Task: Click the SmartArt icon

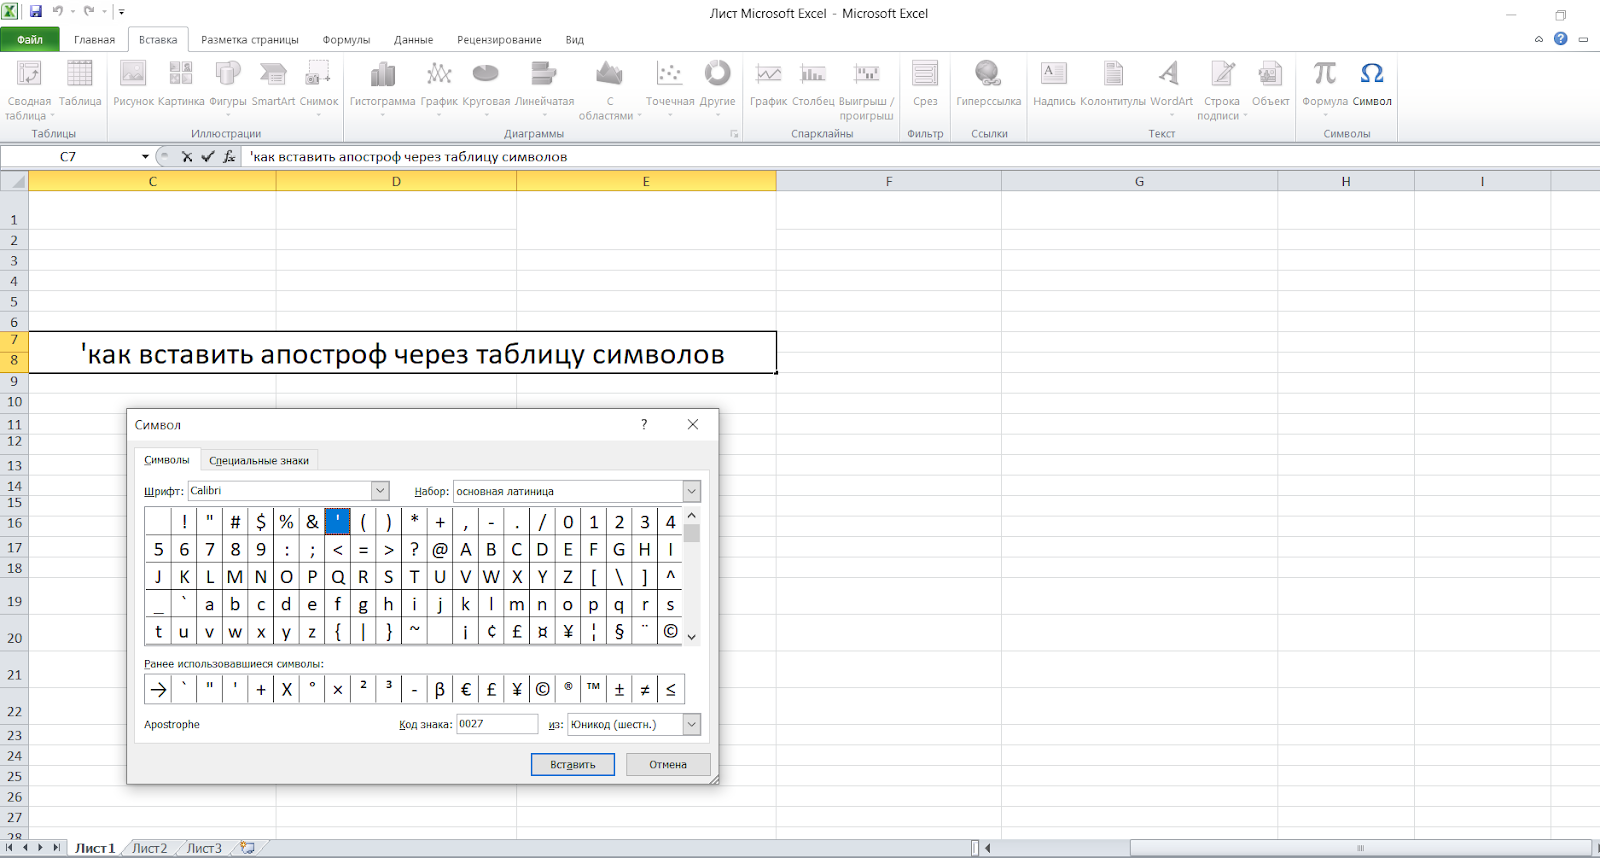Action: click(273, 75)
